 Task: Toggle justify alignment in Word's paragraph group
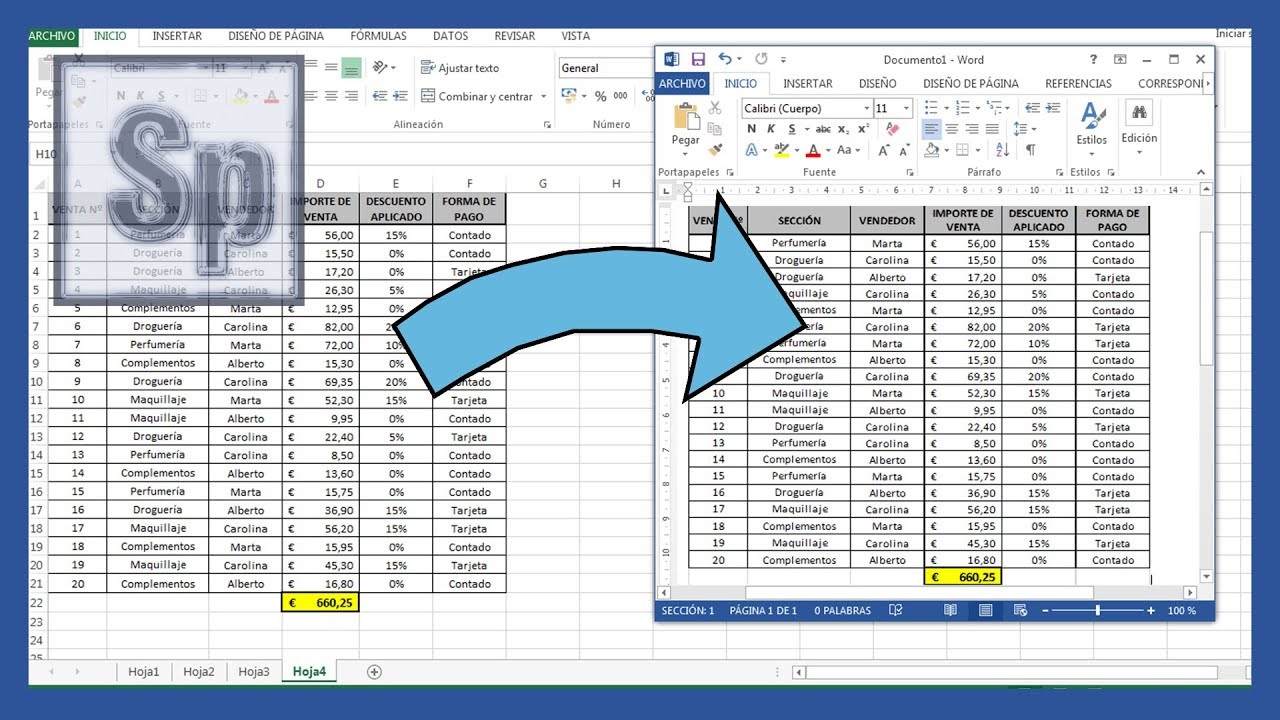coord(992,129)
